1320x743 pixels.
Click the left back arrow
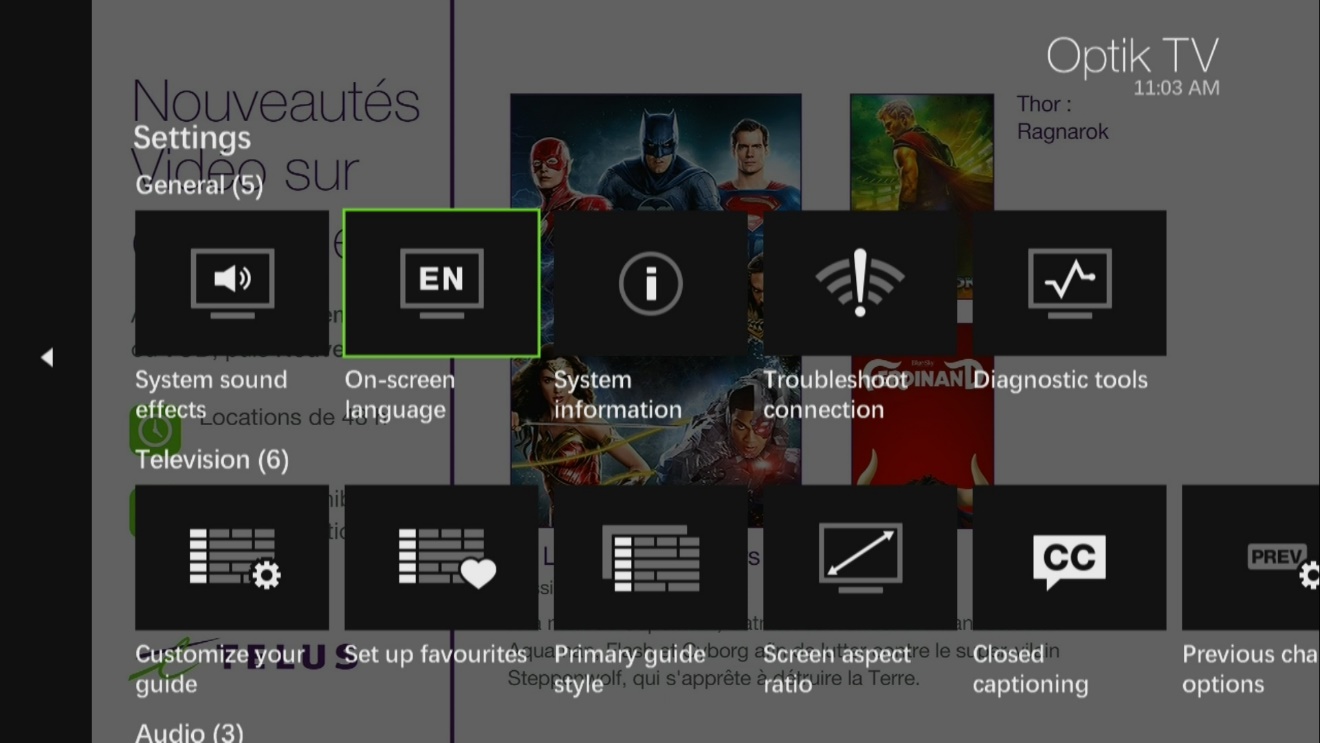pyautogui.click(x=46, y=357)
